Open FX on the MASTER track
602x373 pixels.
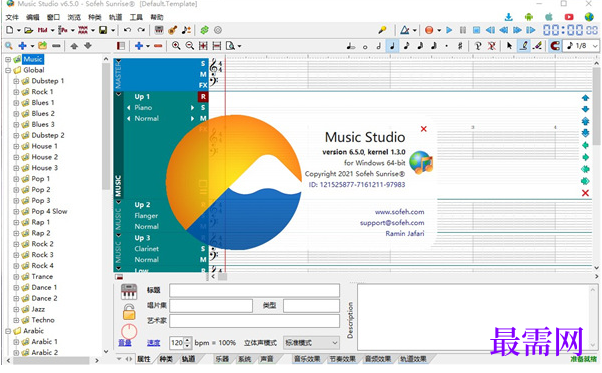point(203,85)
